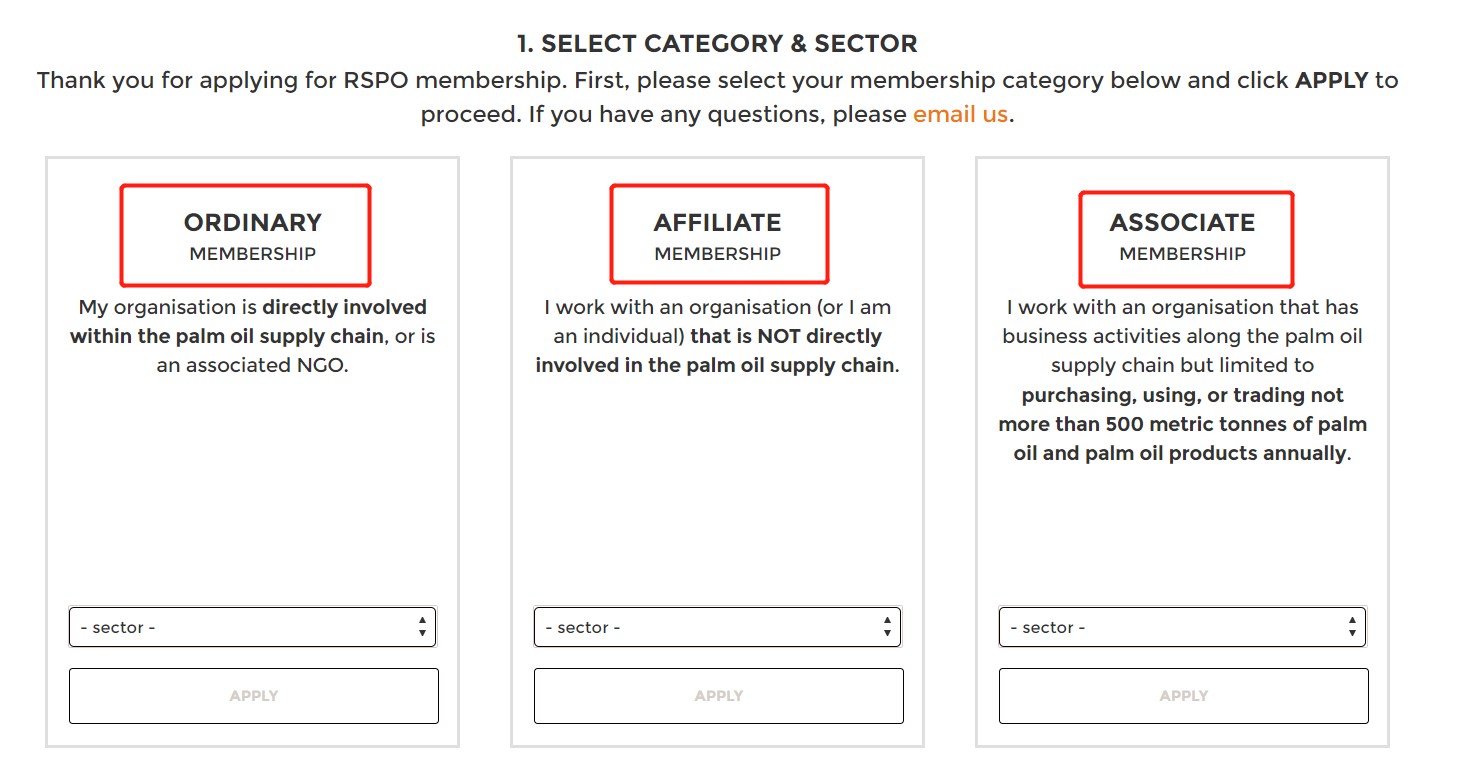Click the up-down arrows on Ordinary sector select
The image size is (1464, 778).
422,628
